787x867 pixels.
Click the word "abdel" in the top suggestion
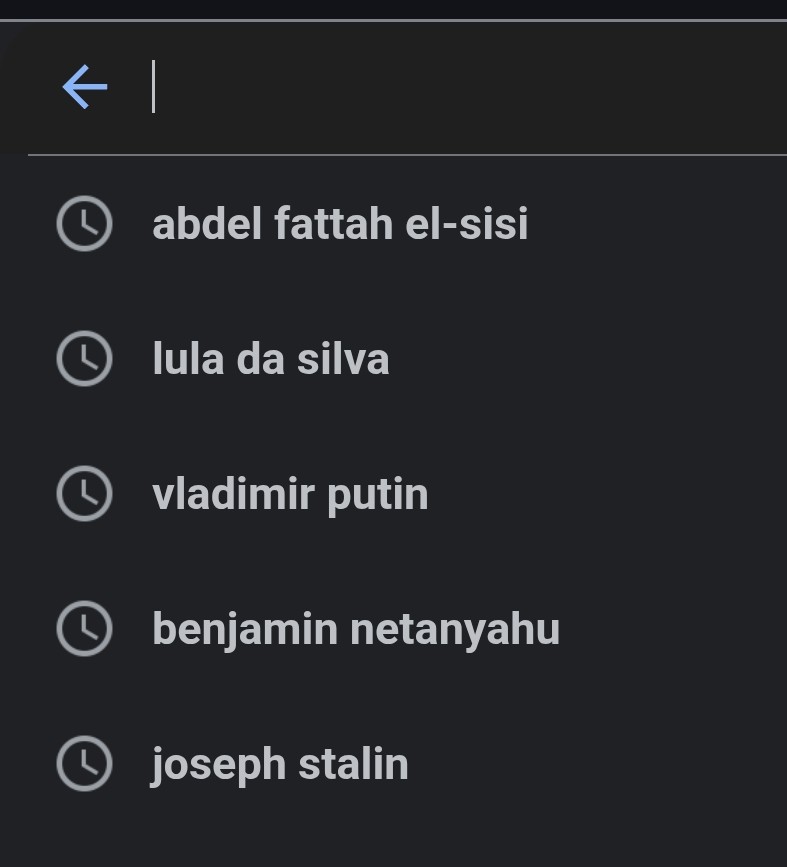207,223
